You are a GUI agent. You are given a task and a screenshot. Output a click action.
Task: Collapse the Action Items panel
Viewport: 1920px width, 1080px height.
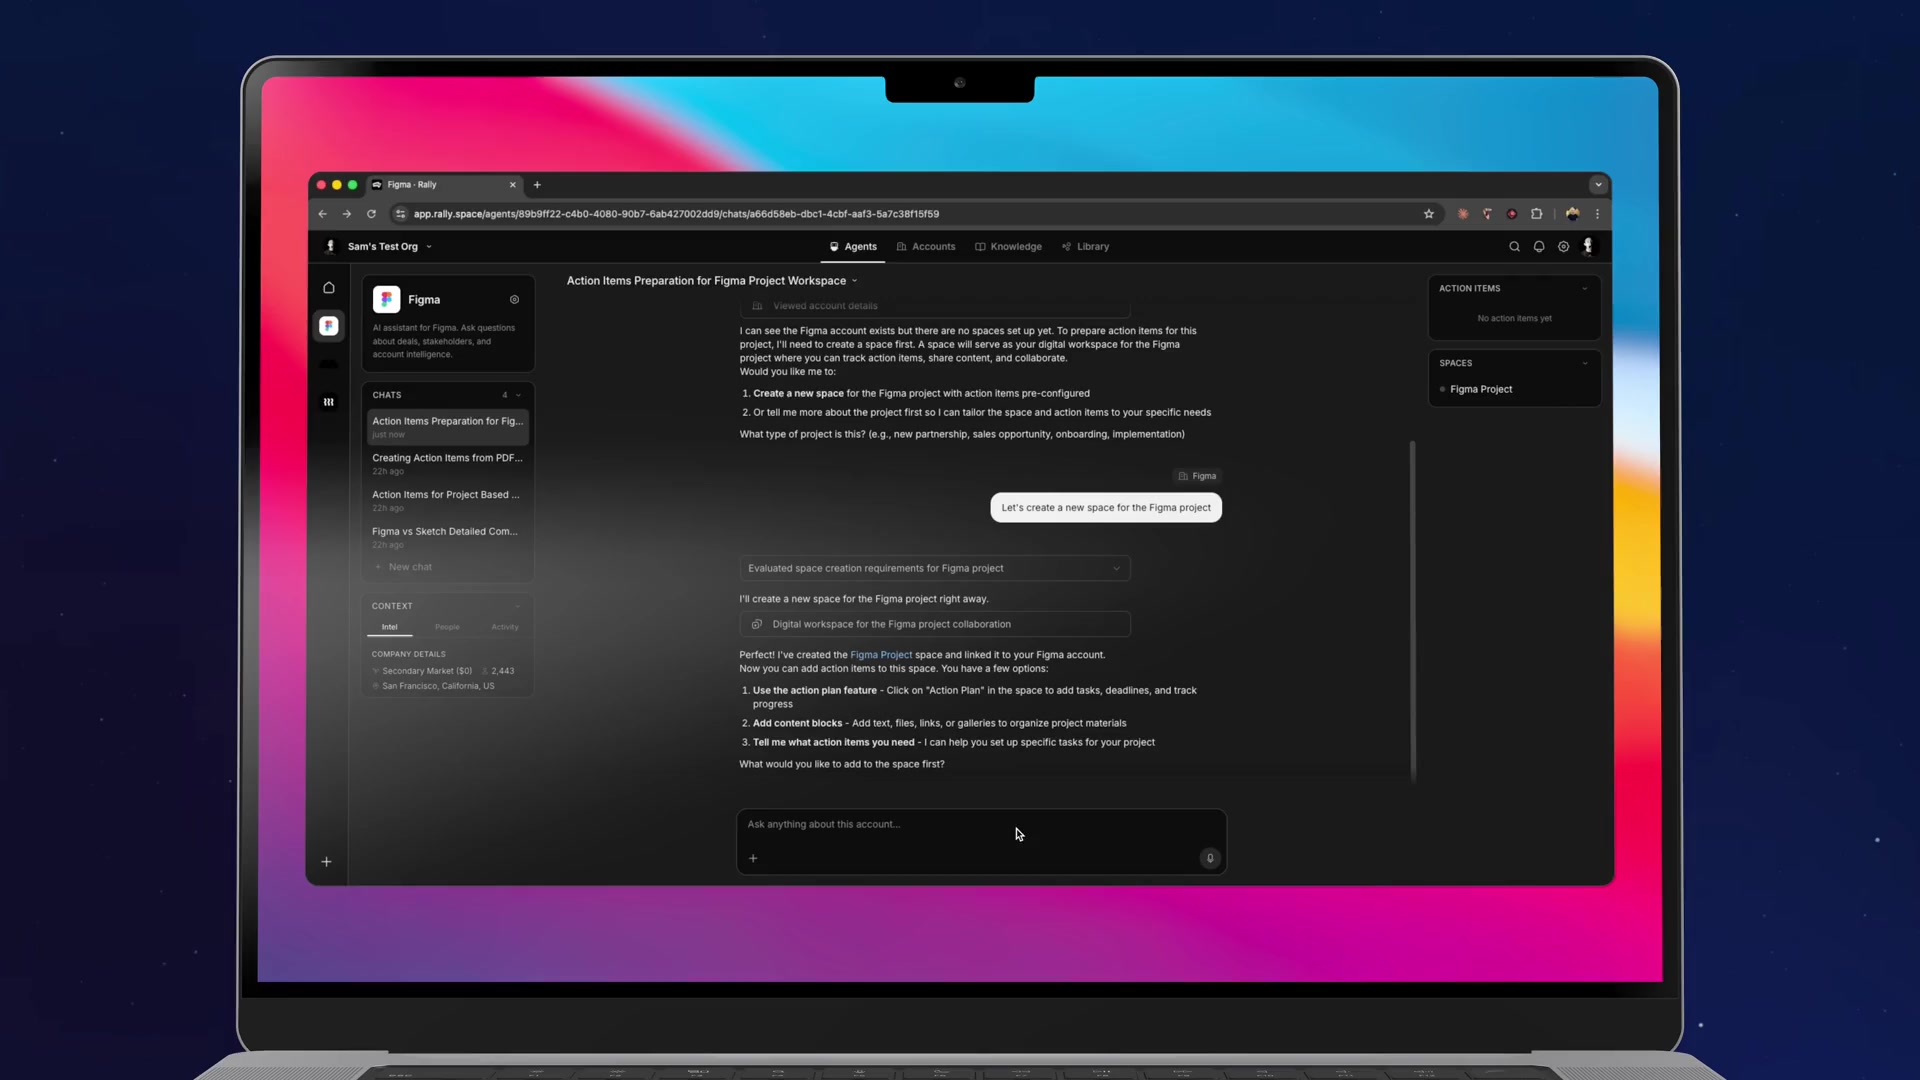pyautogui.click(x=1584, y=289)
